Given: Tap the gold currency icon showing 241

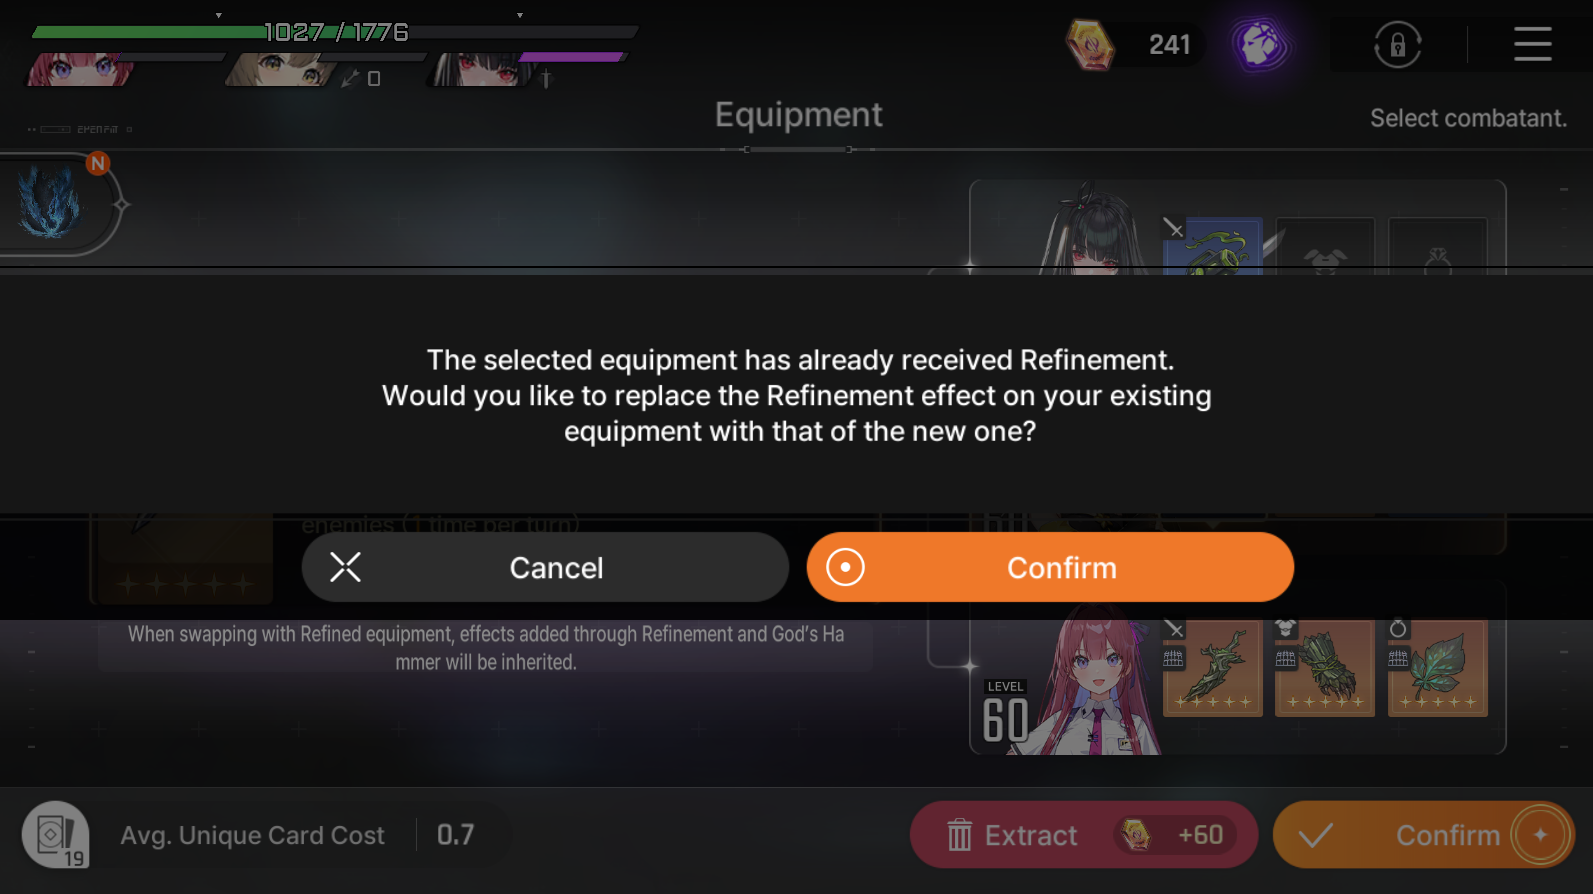Looking at the screenshot, I should click(1089, 45).
